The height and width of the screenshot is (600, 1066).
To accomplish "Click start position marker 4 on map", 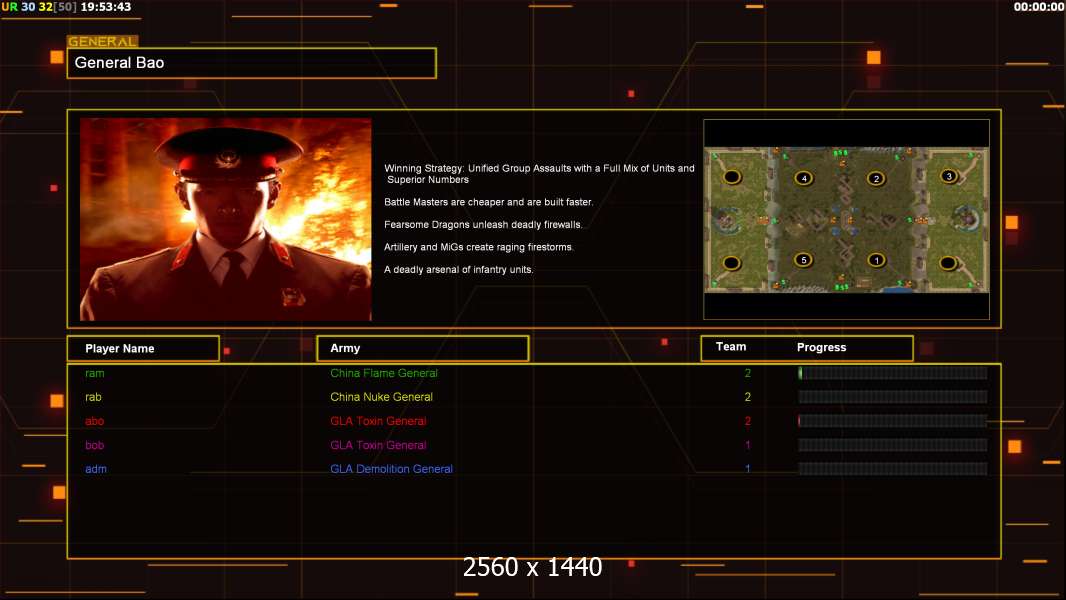I will [804, 178].
